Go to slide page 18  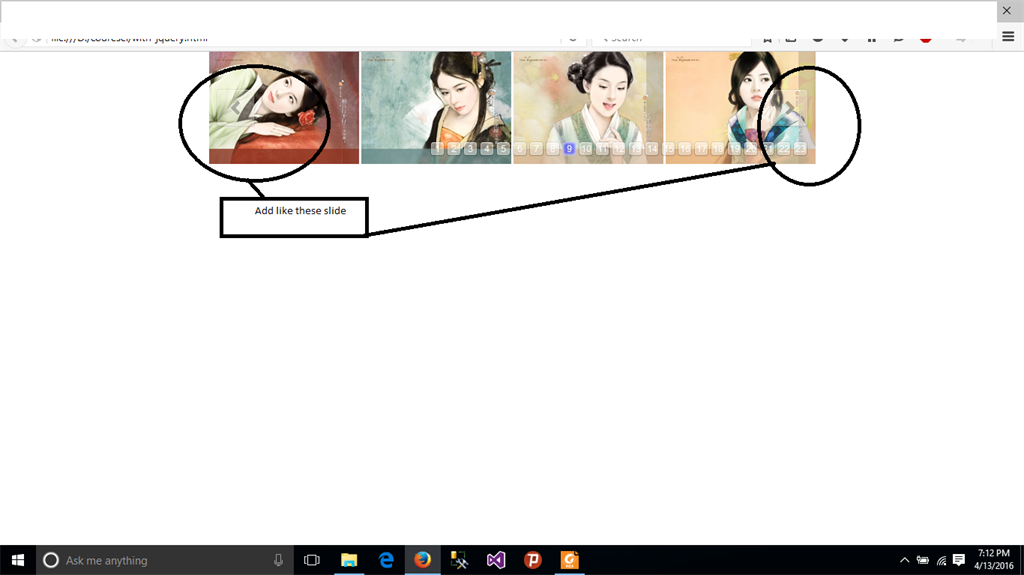718,149
